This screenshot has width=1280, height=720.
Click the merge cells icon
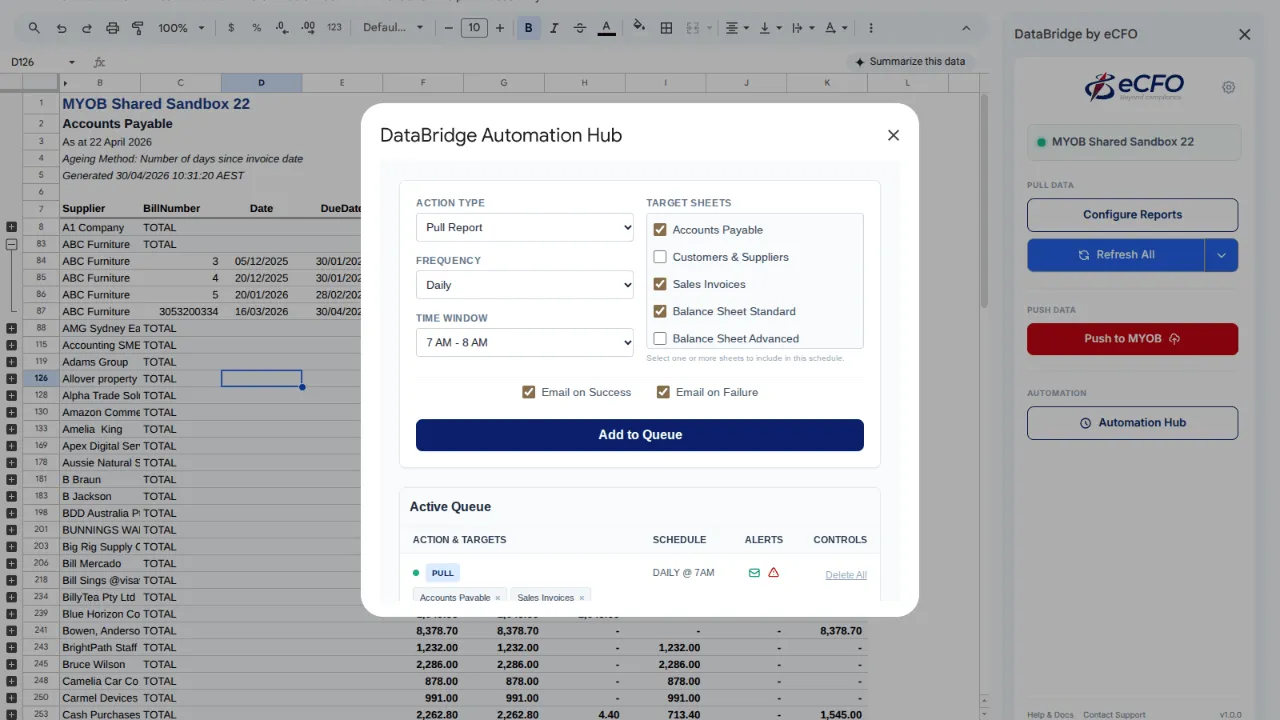pos(692,28)
